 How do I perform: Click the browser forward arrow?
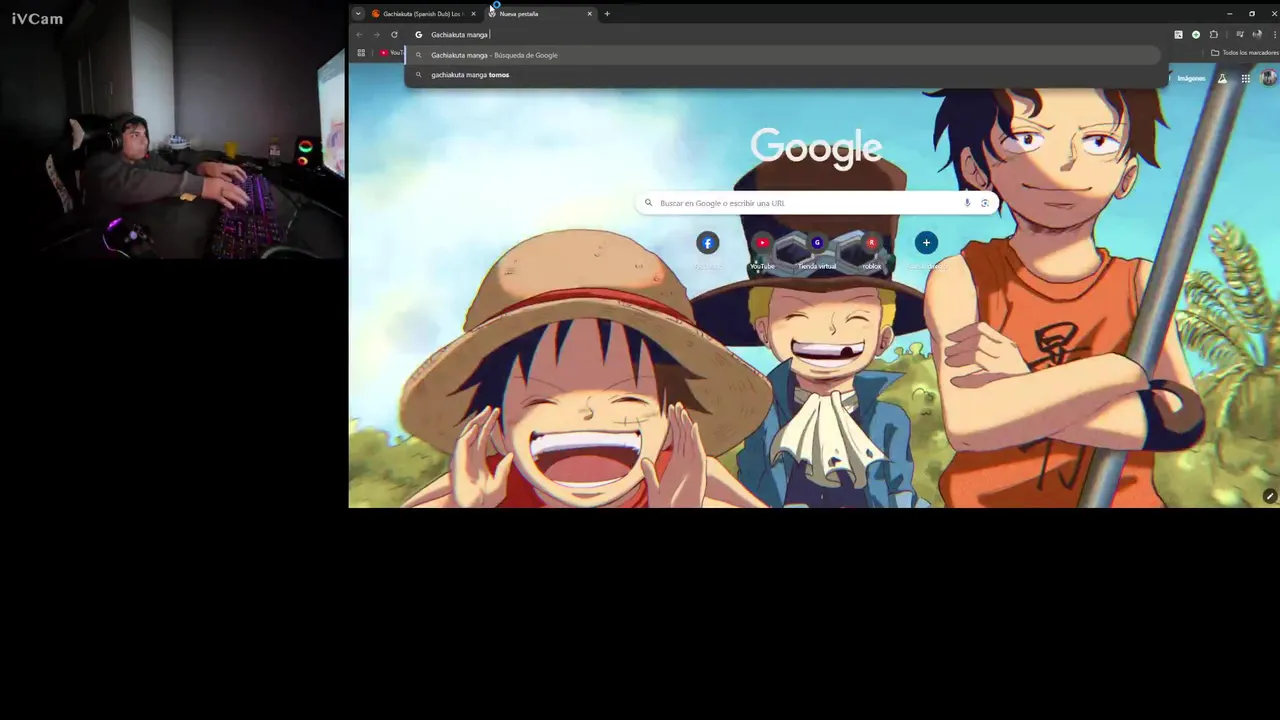point(376,35)
